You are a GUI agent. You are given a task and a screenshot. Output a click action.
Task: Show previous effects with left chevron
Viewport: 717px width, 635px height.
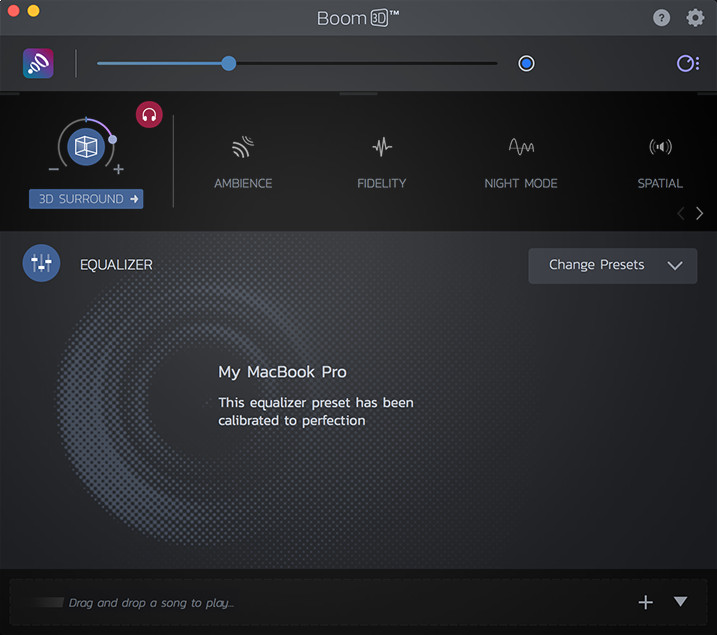[x=681, y=213]
